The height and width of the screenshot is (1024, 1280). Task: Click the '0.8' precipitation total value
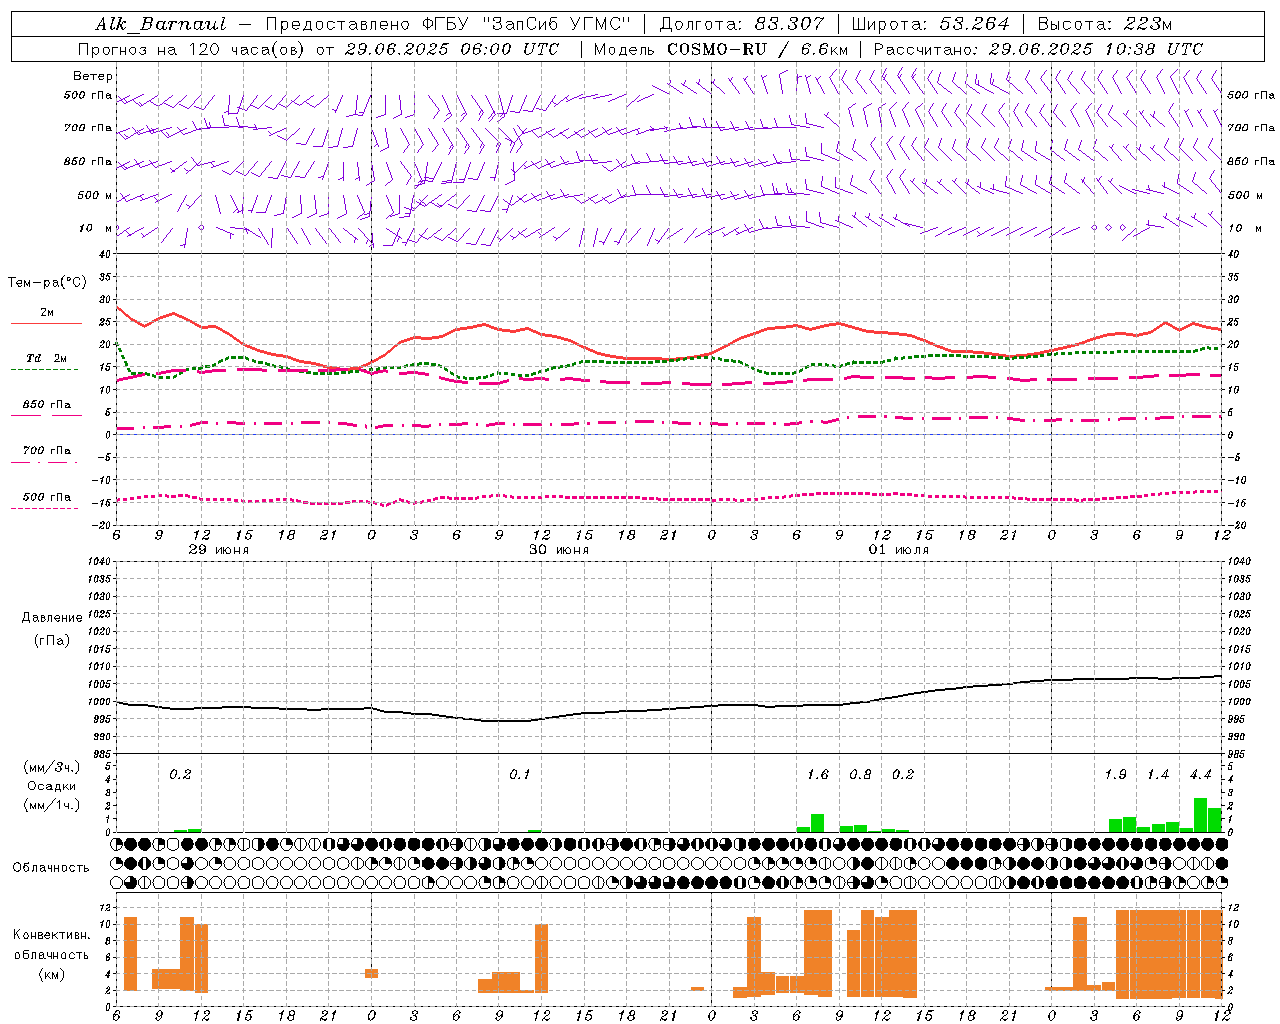tap(860, 774)
